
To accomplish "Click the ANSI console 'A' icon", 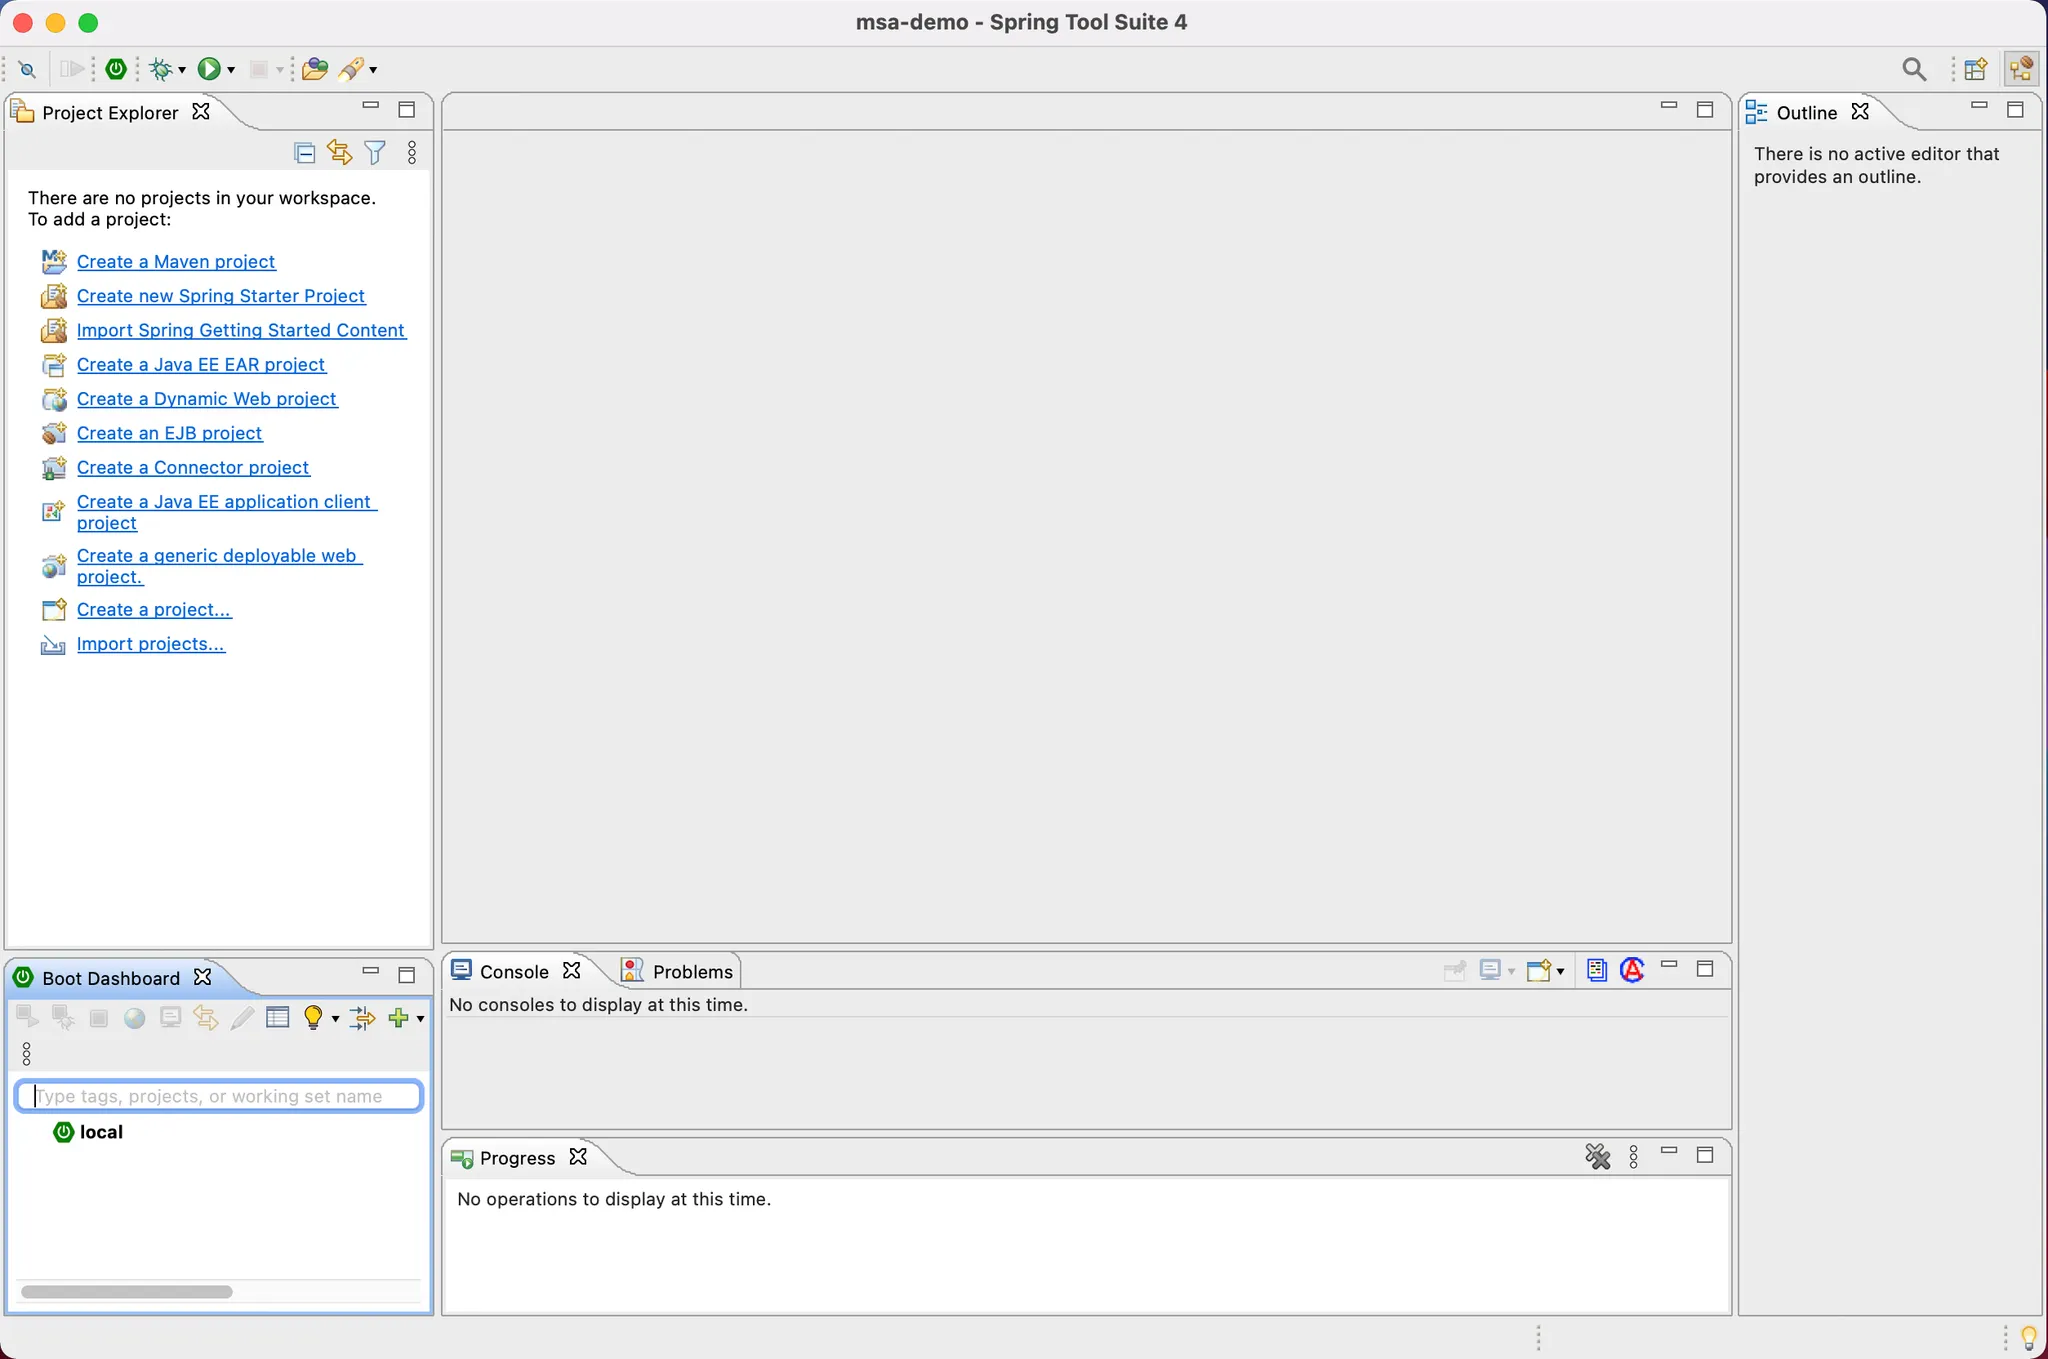I will coord(1632,970).
